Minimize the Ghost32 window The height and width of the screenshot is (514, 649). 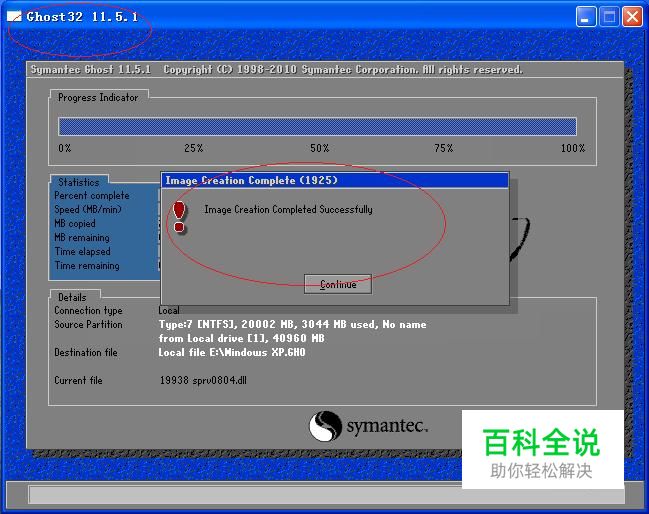[x=586, y=17]
